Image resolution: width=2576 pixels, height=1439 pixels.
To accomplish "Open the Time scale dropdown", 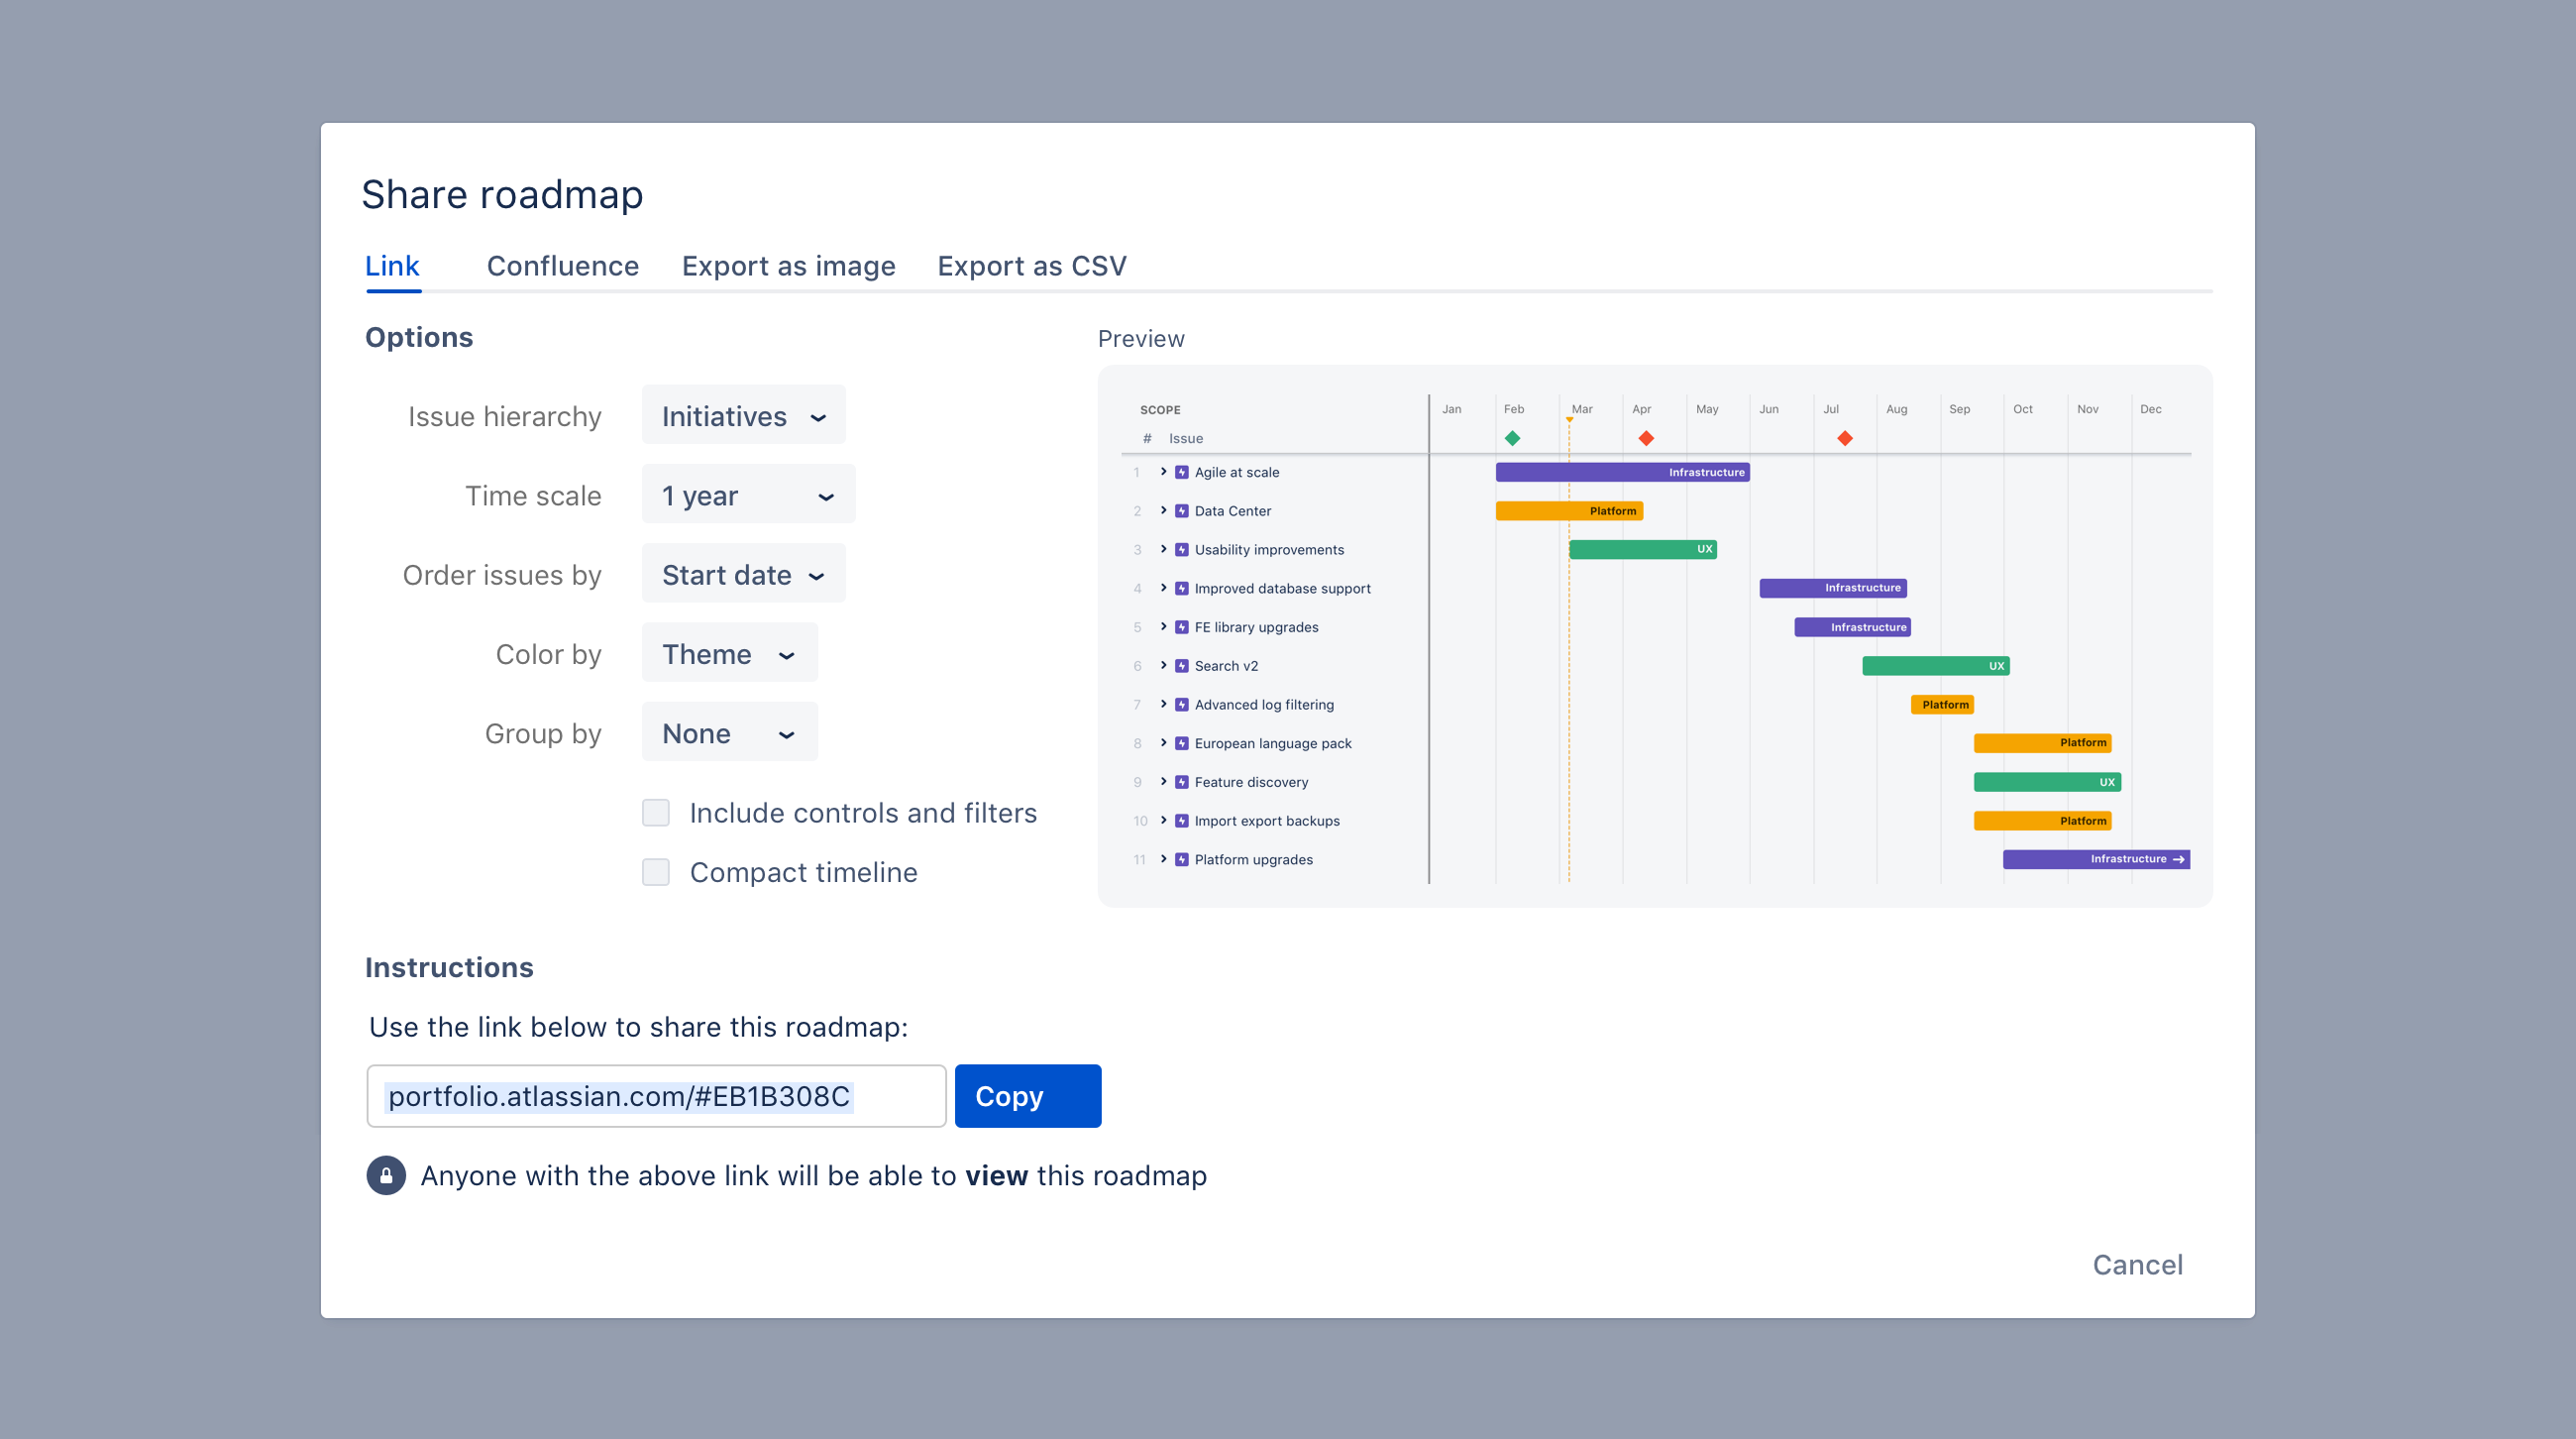I will tap(748, 495).
